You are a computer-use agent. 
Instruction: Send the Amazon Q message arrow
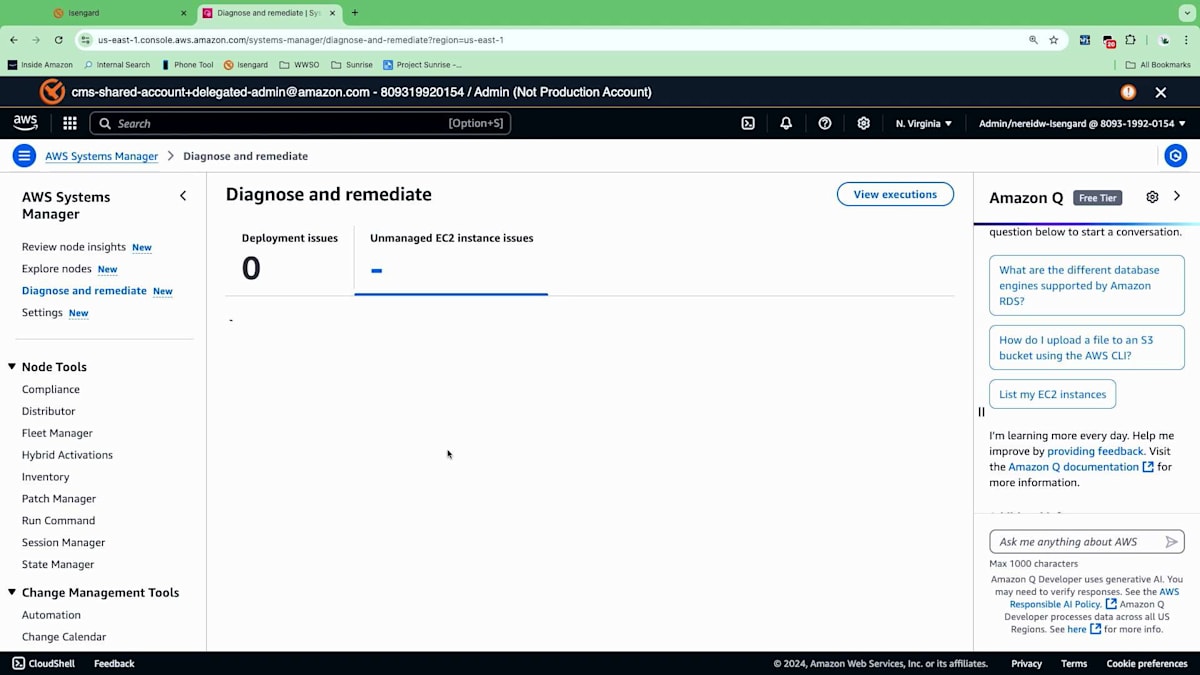pos(1172,542)
